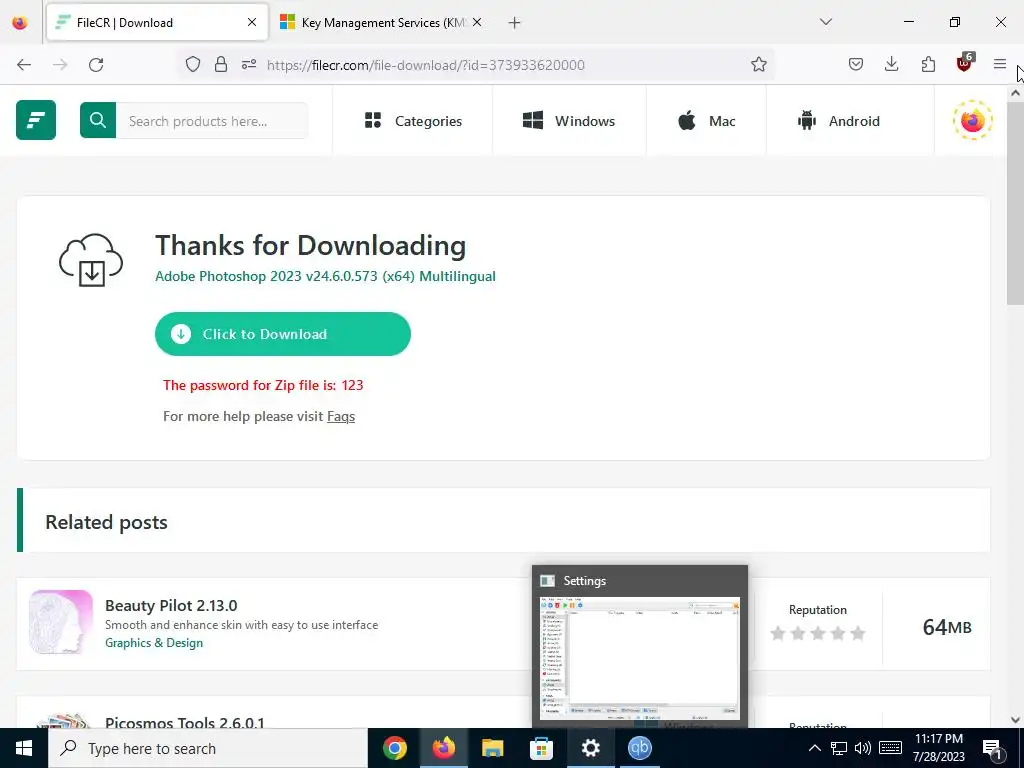
Task: Focus the Search products field
Action: pos(212,121)
